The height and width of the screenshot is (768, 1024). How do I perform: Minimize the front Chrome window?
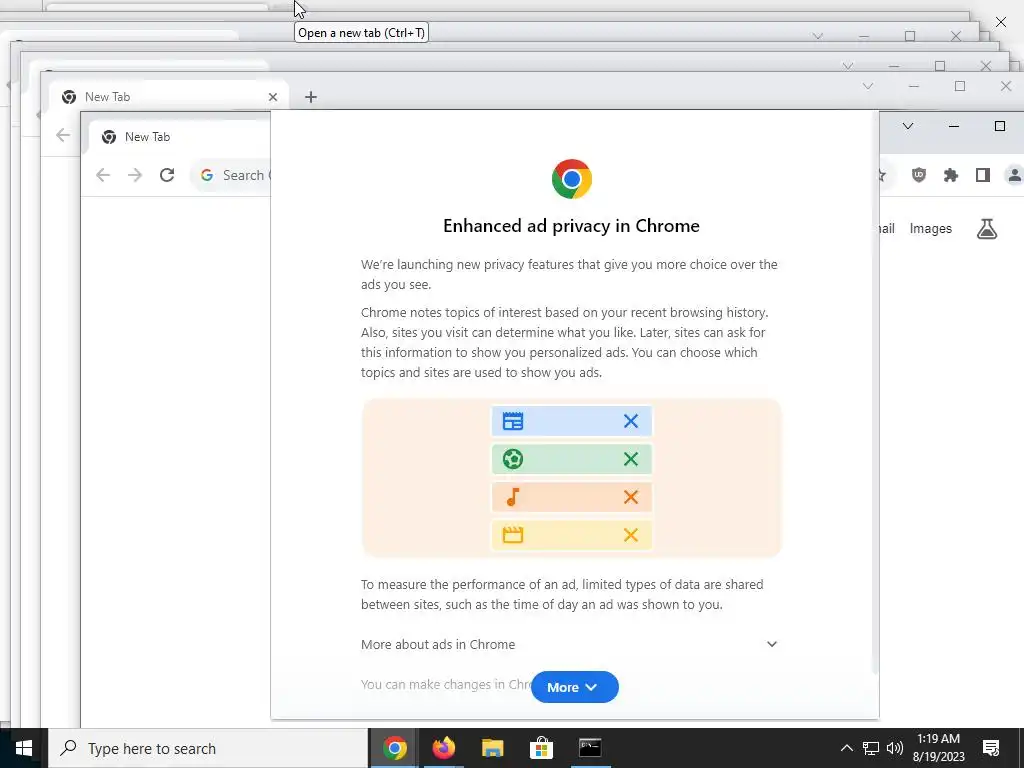click(x=953, y=126)
